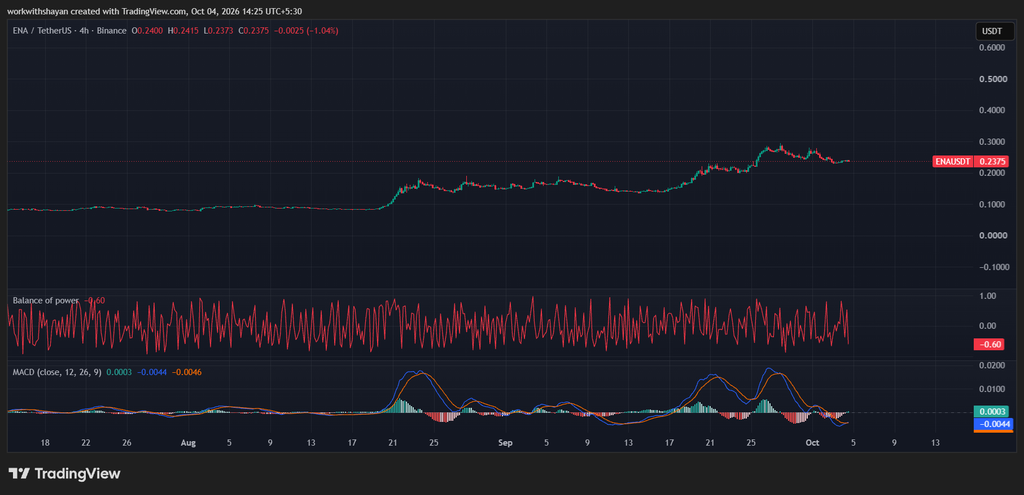Click the red −0.60 tag on the axis
Screen dimensions: 1024x495
[x=987, y=344]
